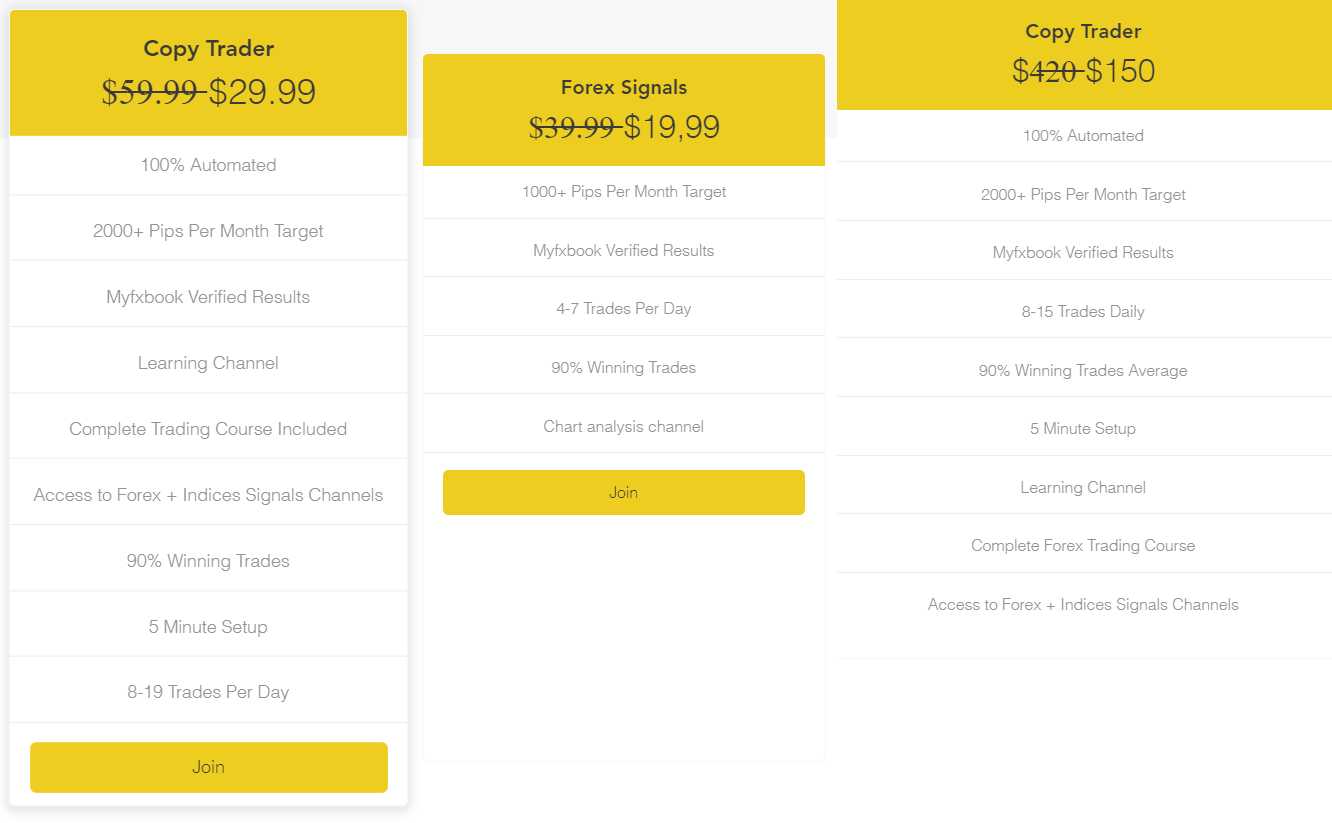Click "Learning Channel" row in the $29.99 Copy Trader card

[x=209, y=362]
